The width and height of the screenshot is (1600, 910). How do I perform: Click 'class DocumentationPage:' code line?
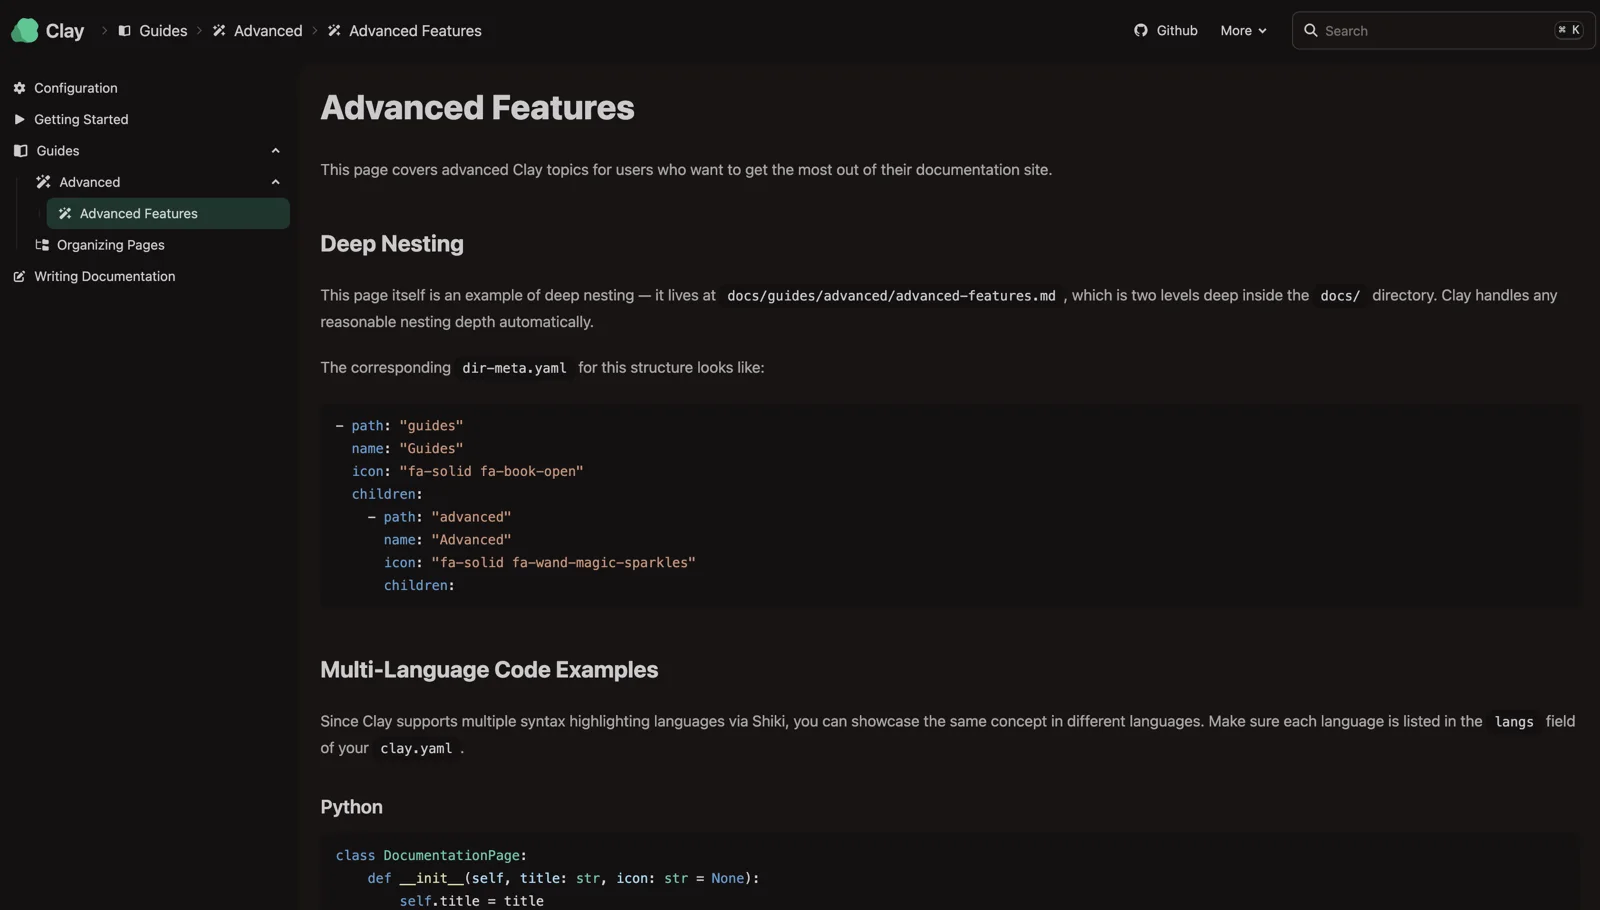click(x=431, y=855)
